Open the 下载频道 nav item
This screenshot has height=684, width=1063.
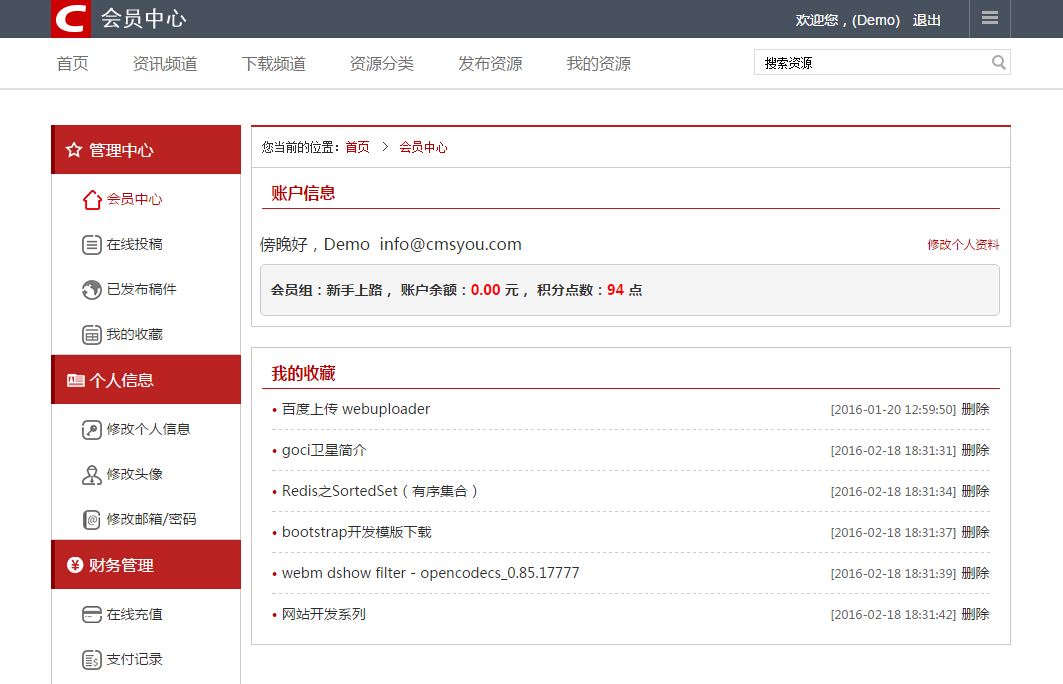point(273,64)
